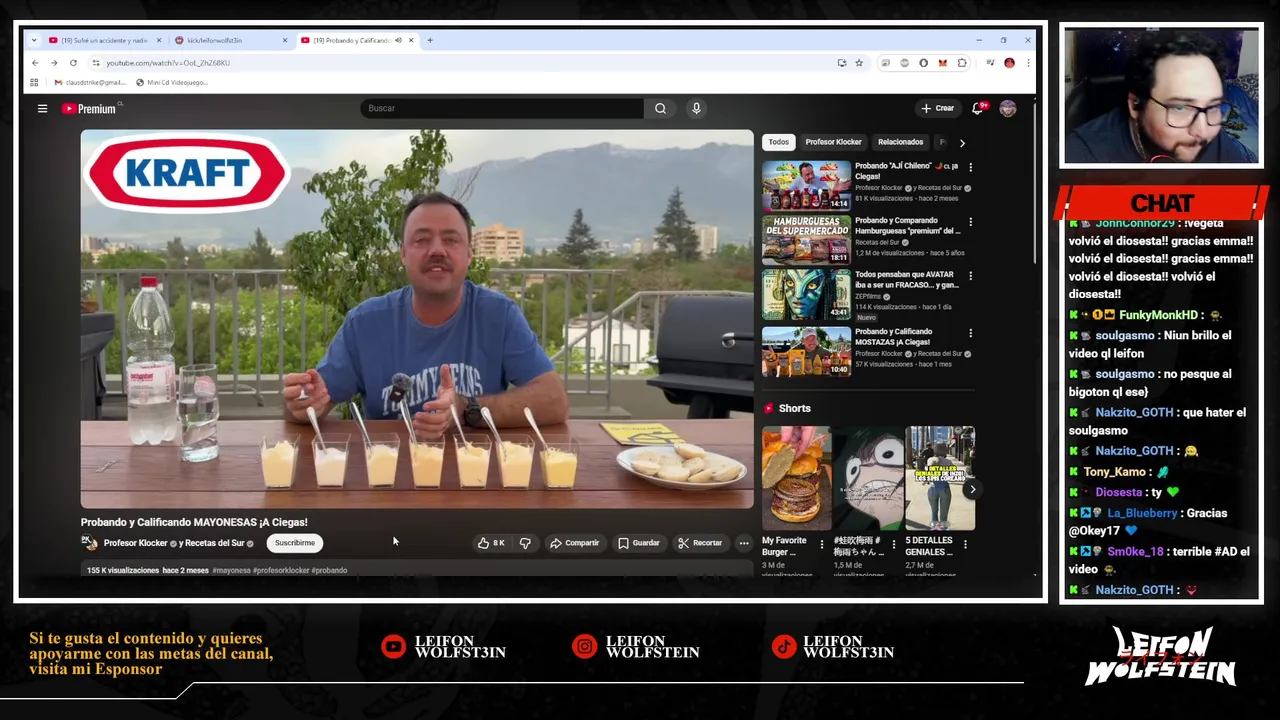Show next Shorts with the arrow

[972, 489]
